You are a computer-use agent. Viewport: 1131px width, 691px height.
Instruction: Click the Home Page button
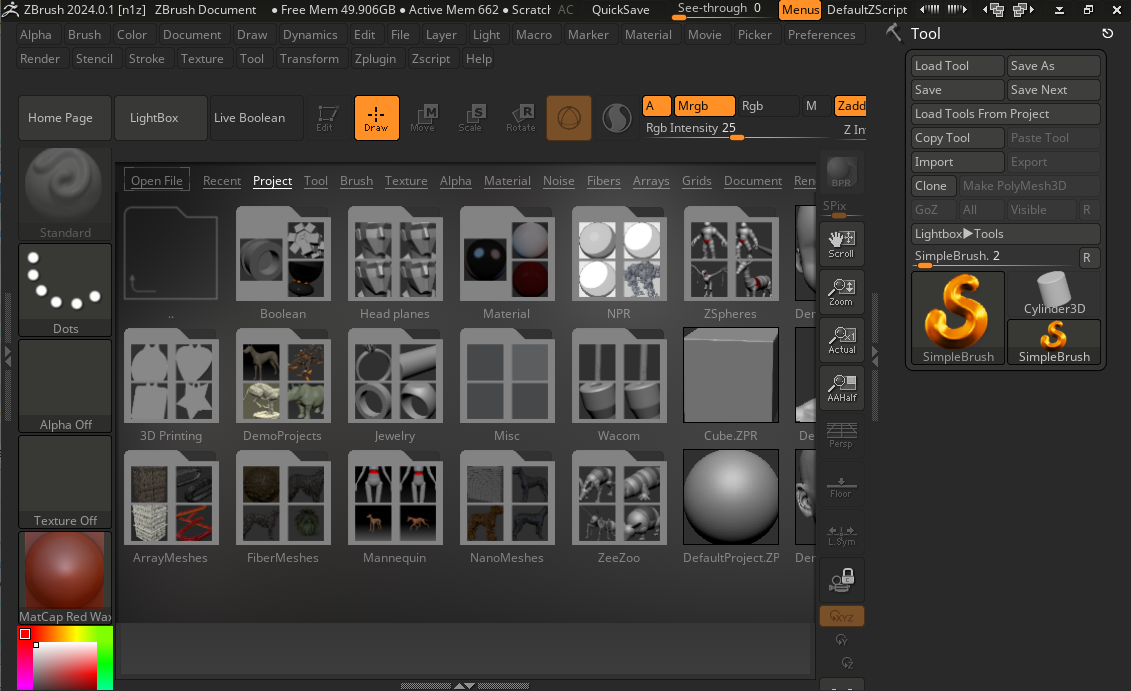(x=65, y=118)
